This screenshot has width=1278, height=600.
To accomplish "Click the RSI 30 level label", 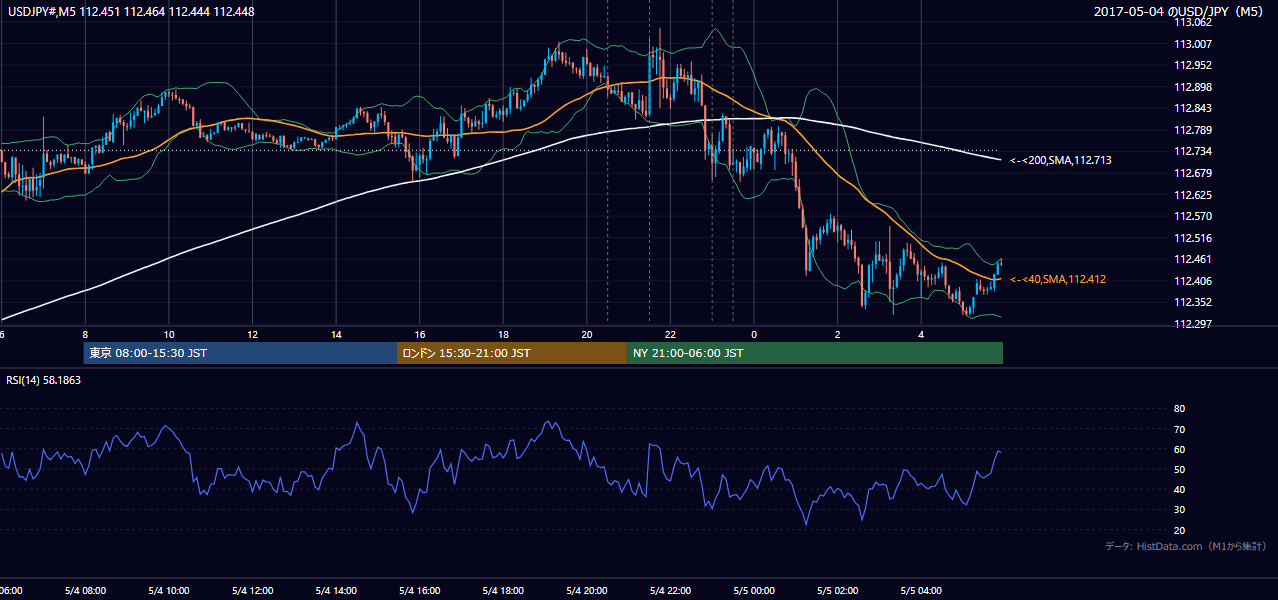I will pos(1179,510).
